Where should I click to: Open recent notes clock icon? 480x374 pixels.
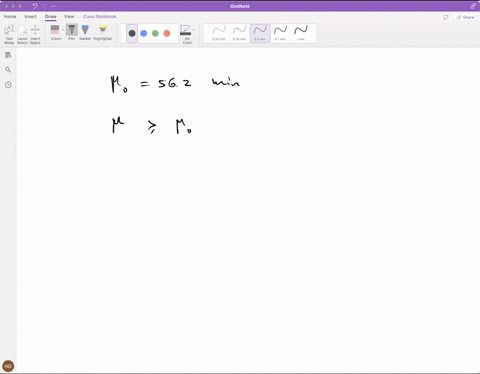pos(8,85)
